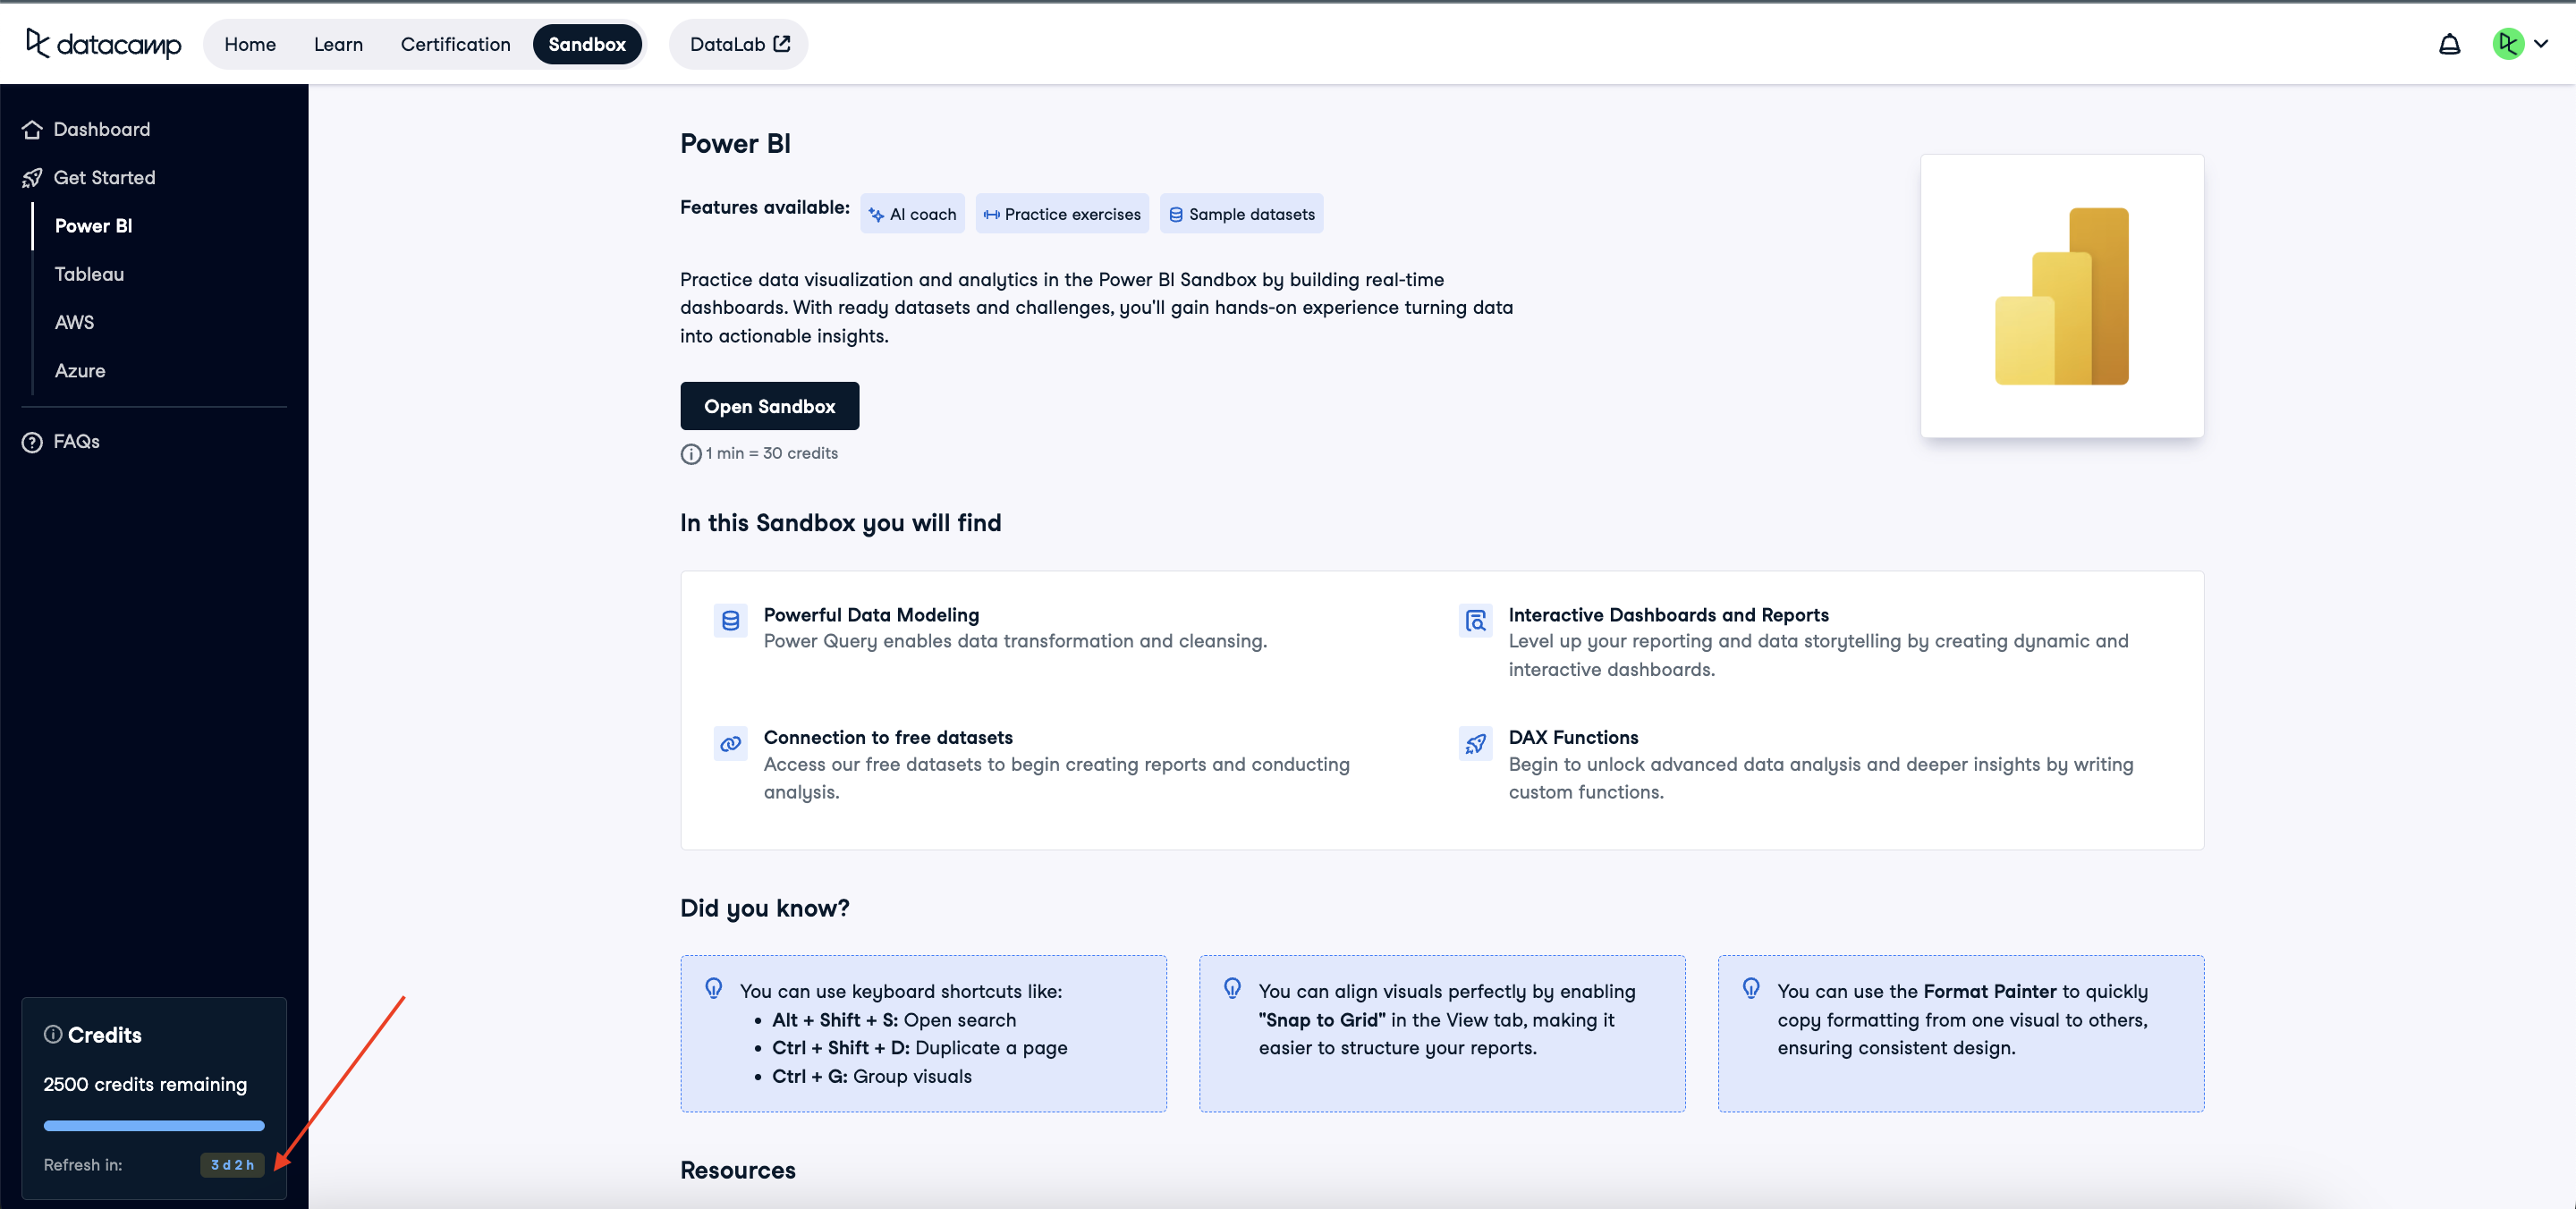Click the Practice exercises dumbbell icon

point(991,215)
